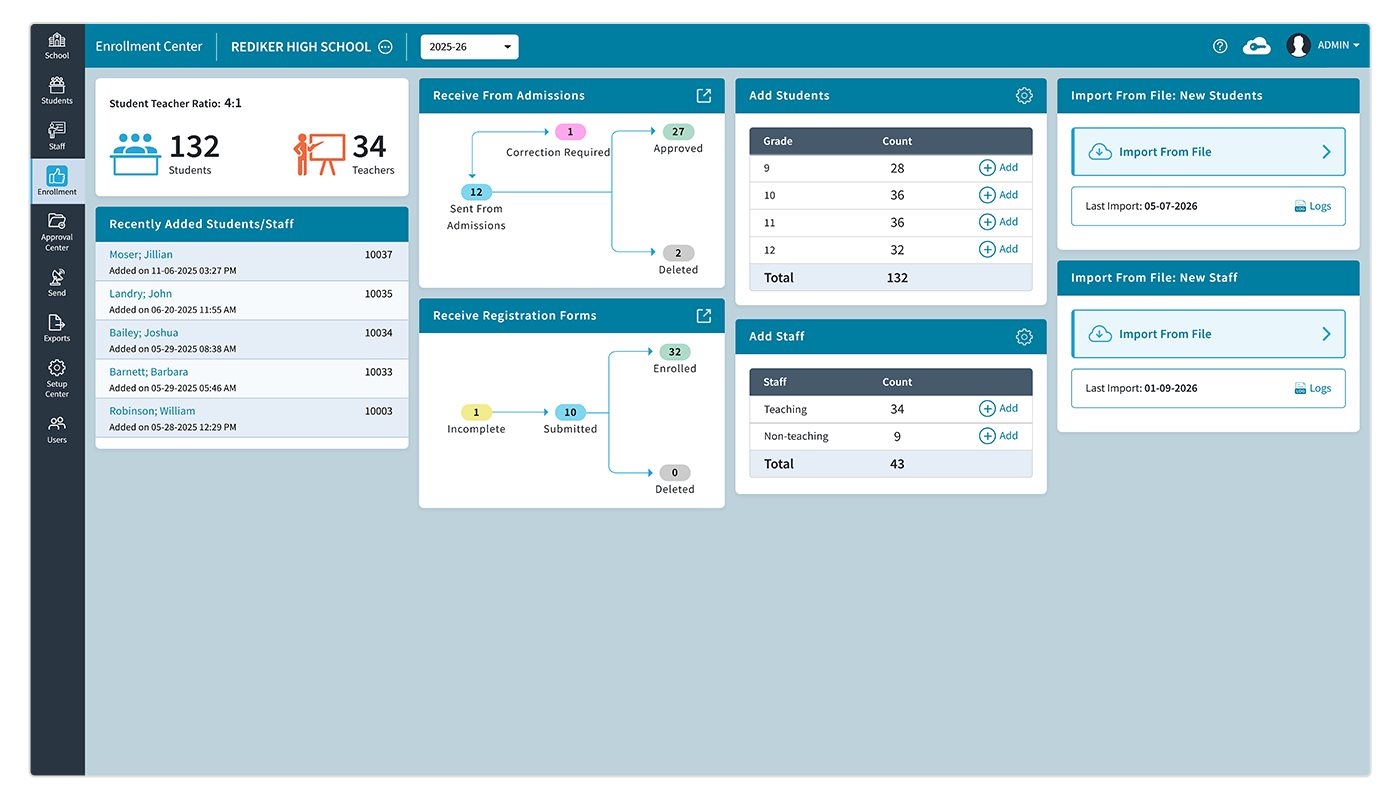
Task: Open the Approval Center sidebar item
Action: coord(57,232)
